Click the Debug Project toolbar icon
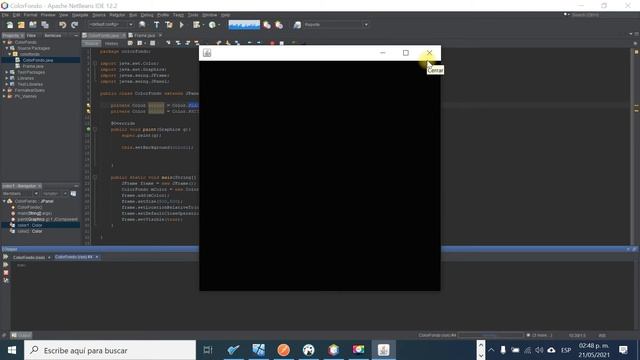The height and width of the screenshot is (360, 640). coord(196,25)
